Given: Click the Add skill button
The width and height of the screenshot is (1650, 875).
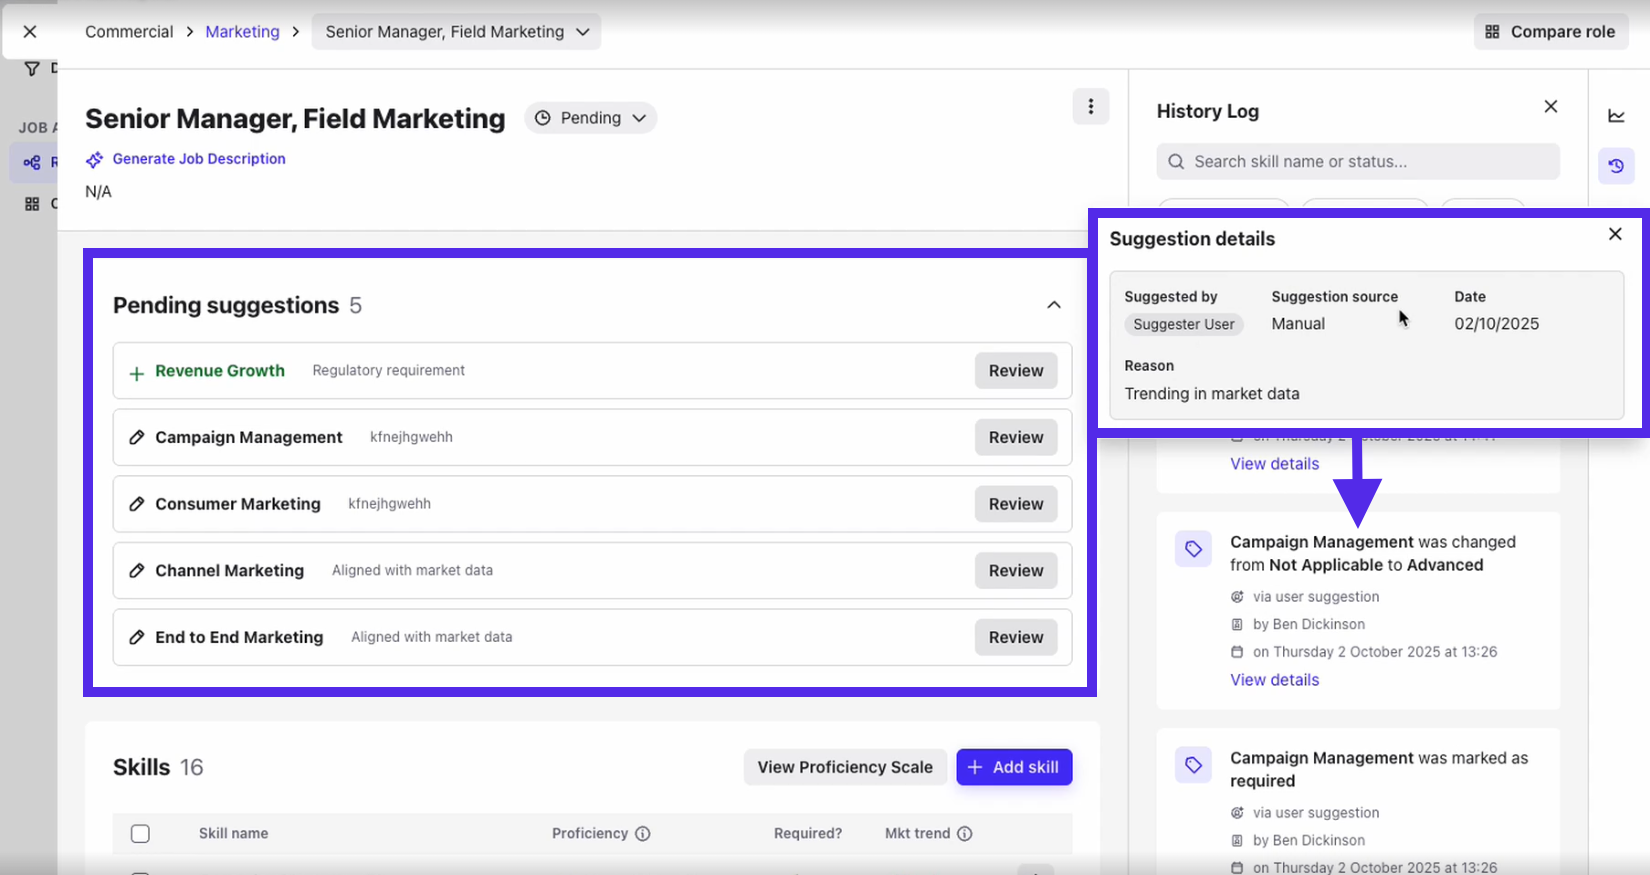Looking at the screenshot, I should (x=1013, y=767).
